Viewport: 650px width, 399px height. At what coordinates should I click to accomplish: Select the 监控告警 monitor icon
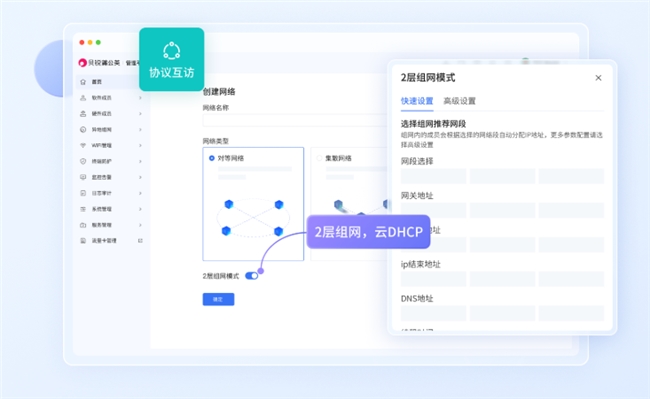[x=83, y=177]
